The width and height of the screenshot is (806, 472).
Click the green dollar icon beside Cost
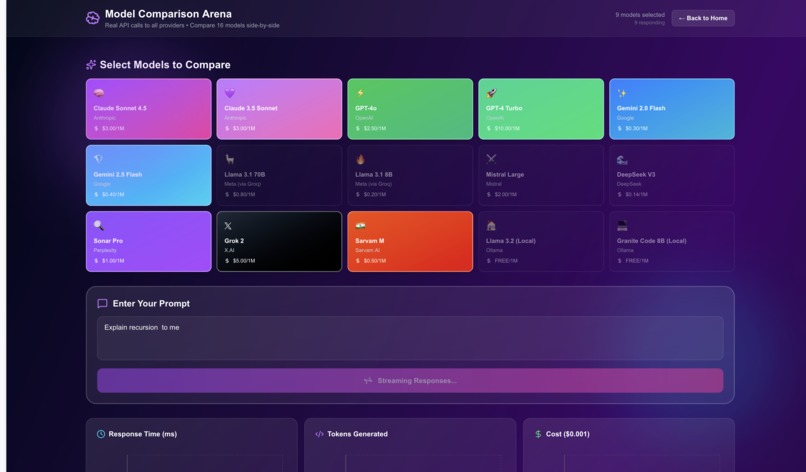[x=538, y=434]
